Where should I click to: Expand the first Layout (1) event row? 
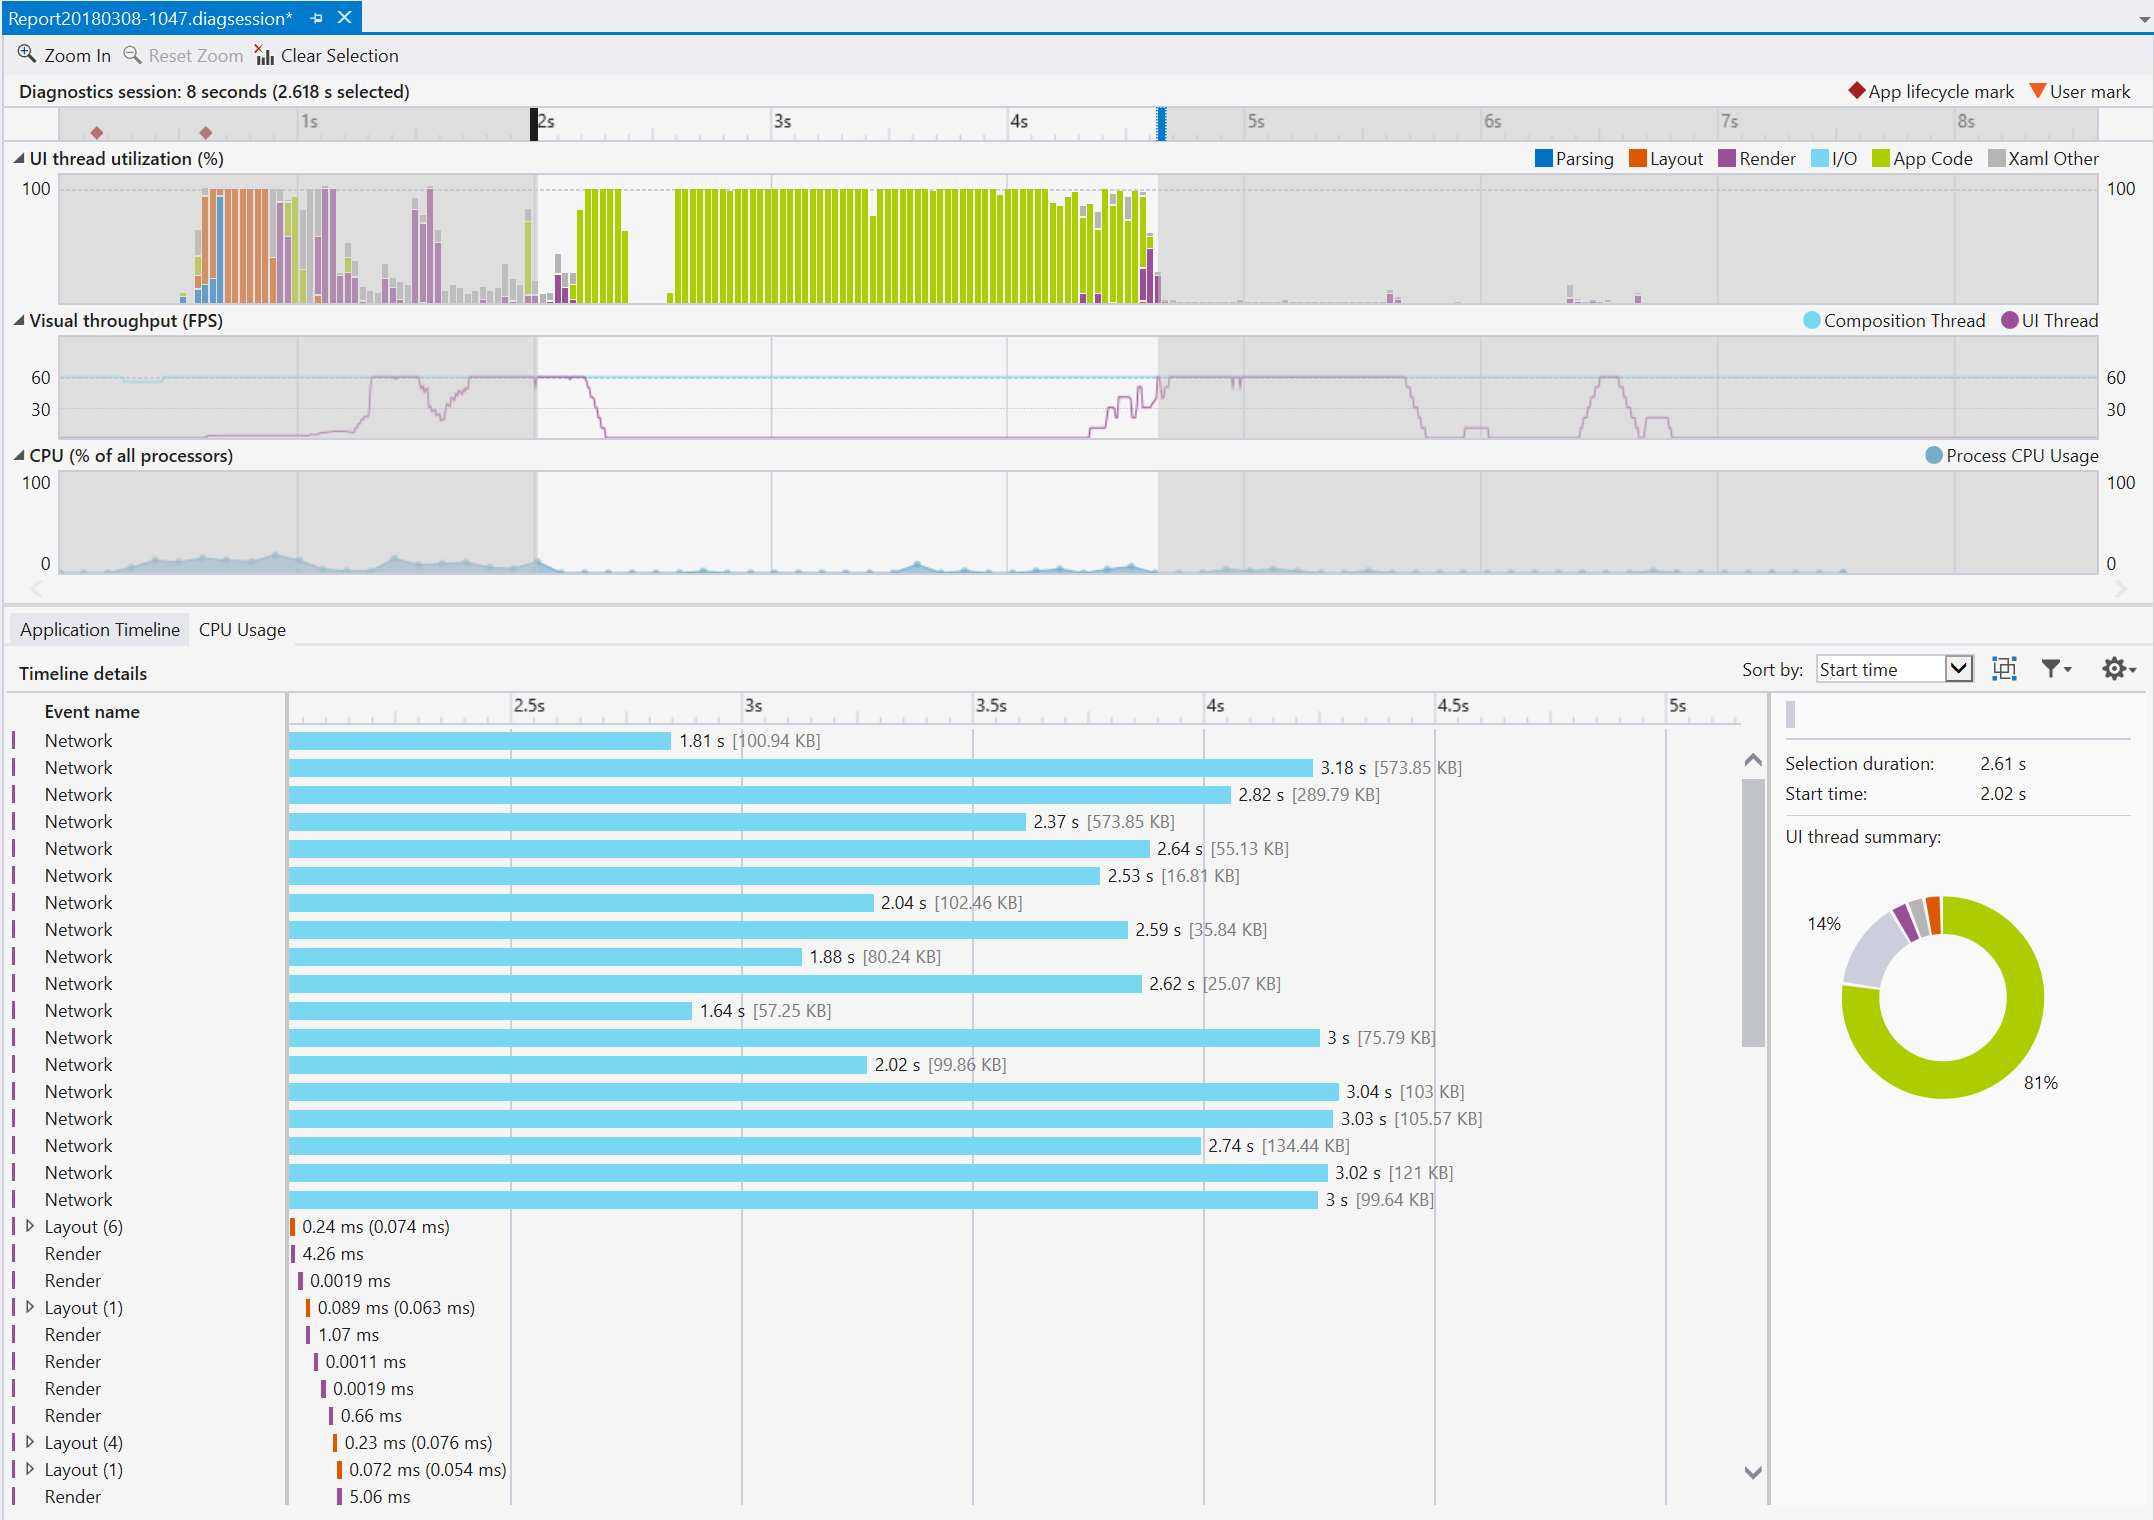tap(30, 1307)
